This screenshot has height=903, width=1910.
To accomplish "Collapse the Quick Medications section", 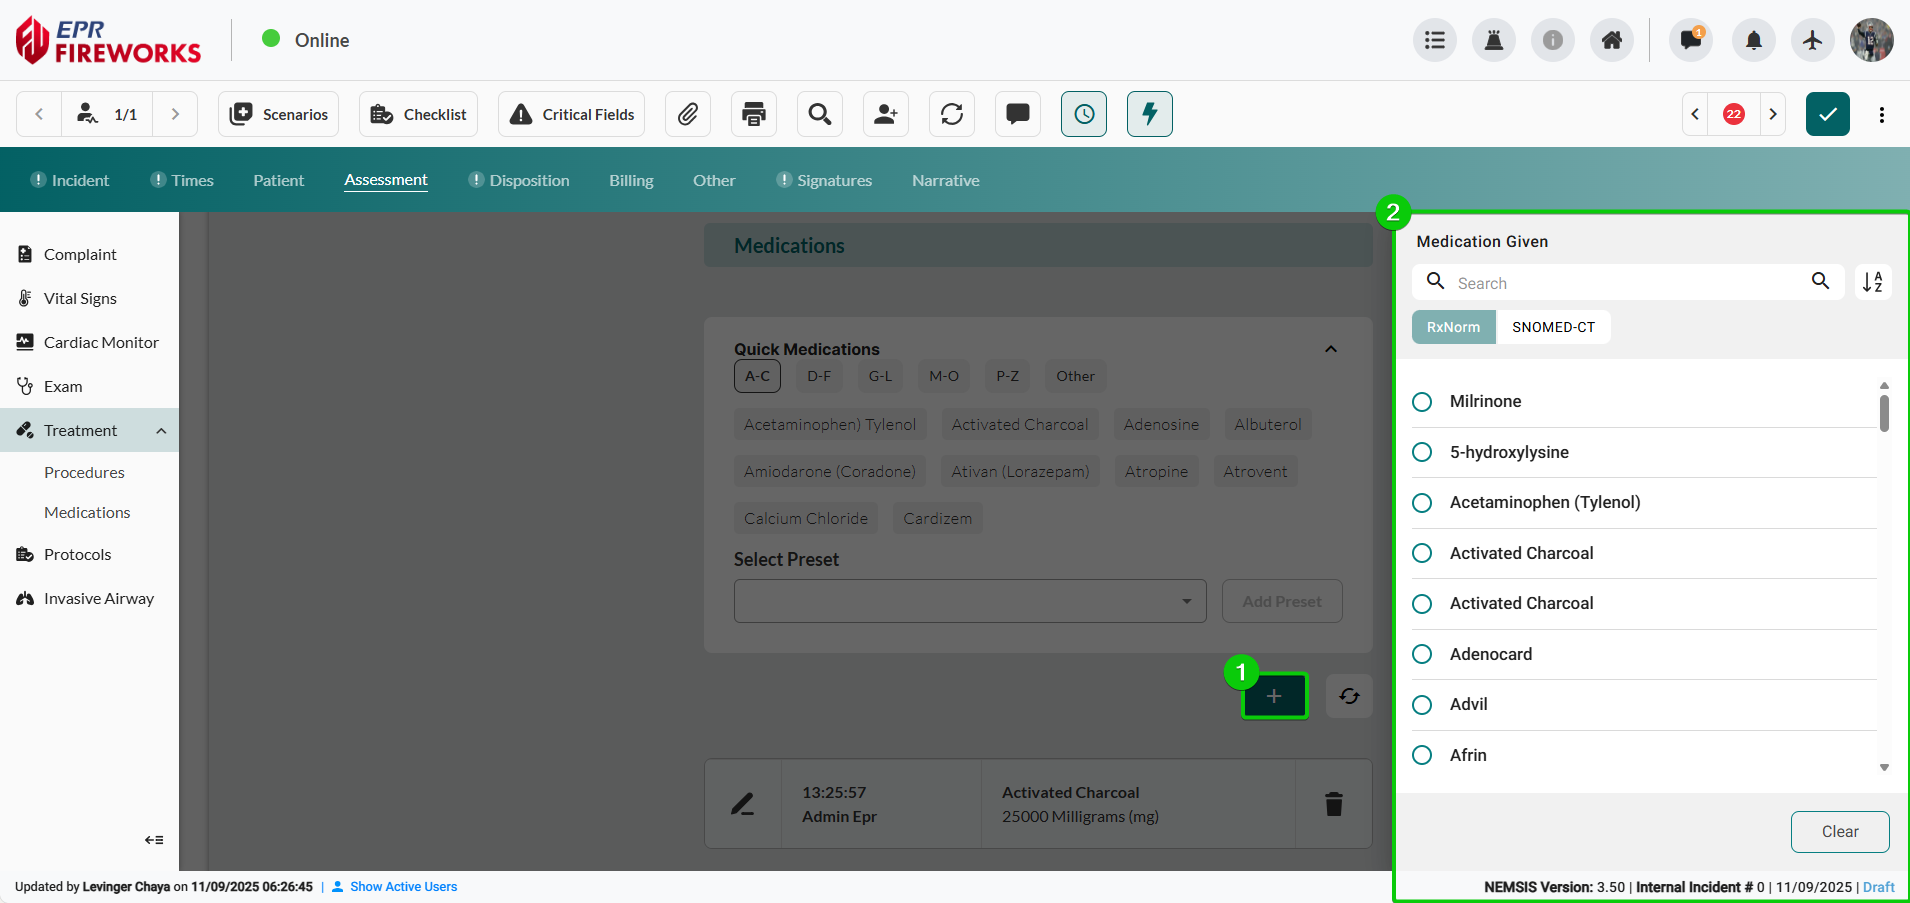I will click(1331, 349).
